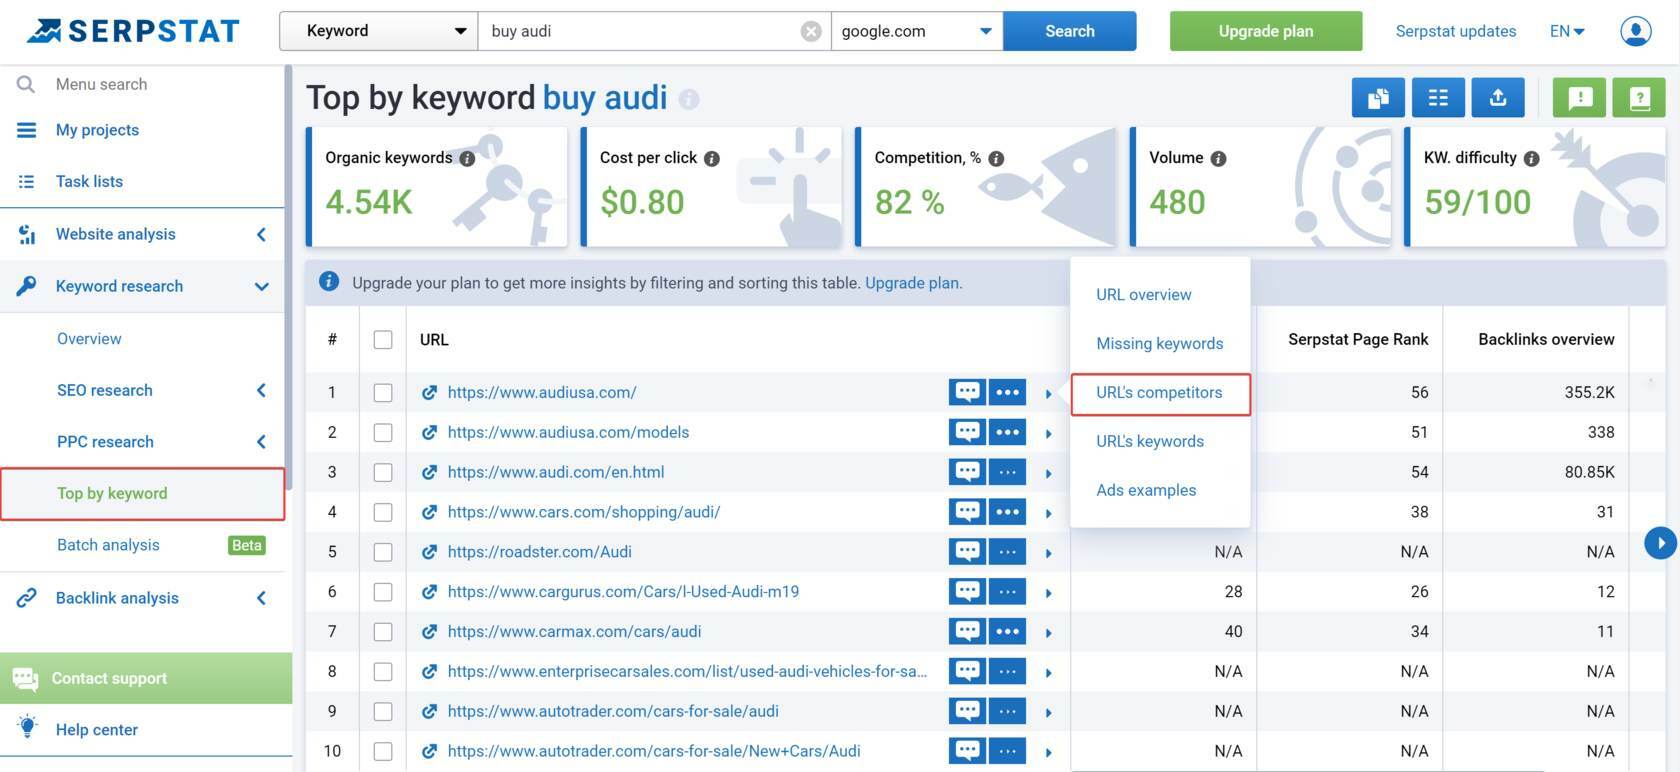Click comment icon for audiusa.com/ row
Screen dimensions: 1680x772
(x=967, y=392)
